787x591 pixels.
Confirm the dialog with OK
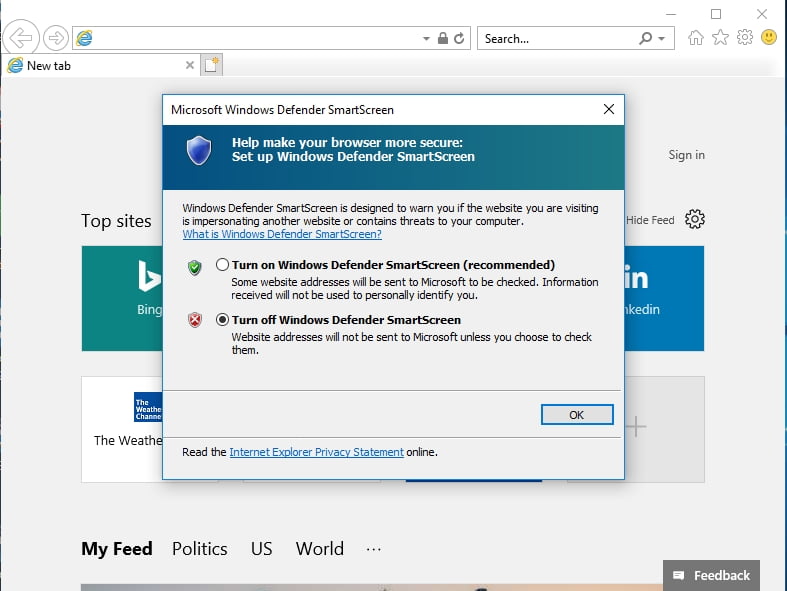577,415
